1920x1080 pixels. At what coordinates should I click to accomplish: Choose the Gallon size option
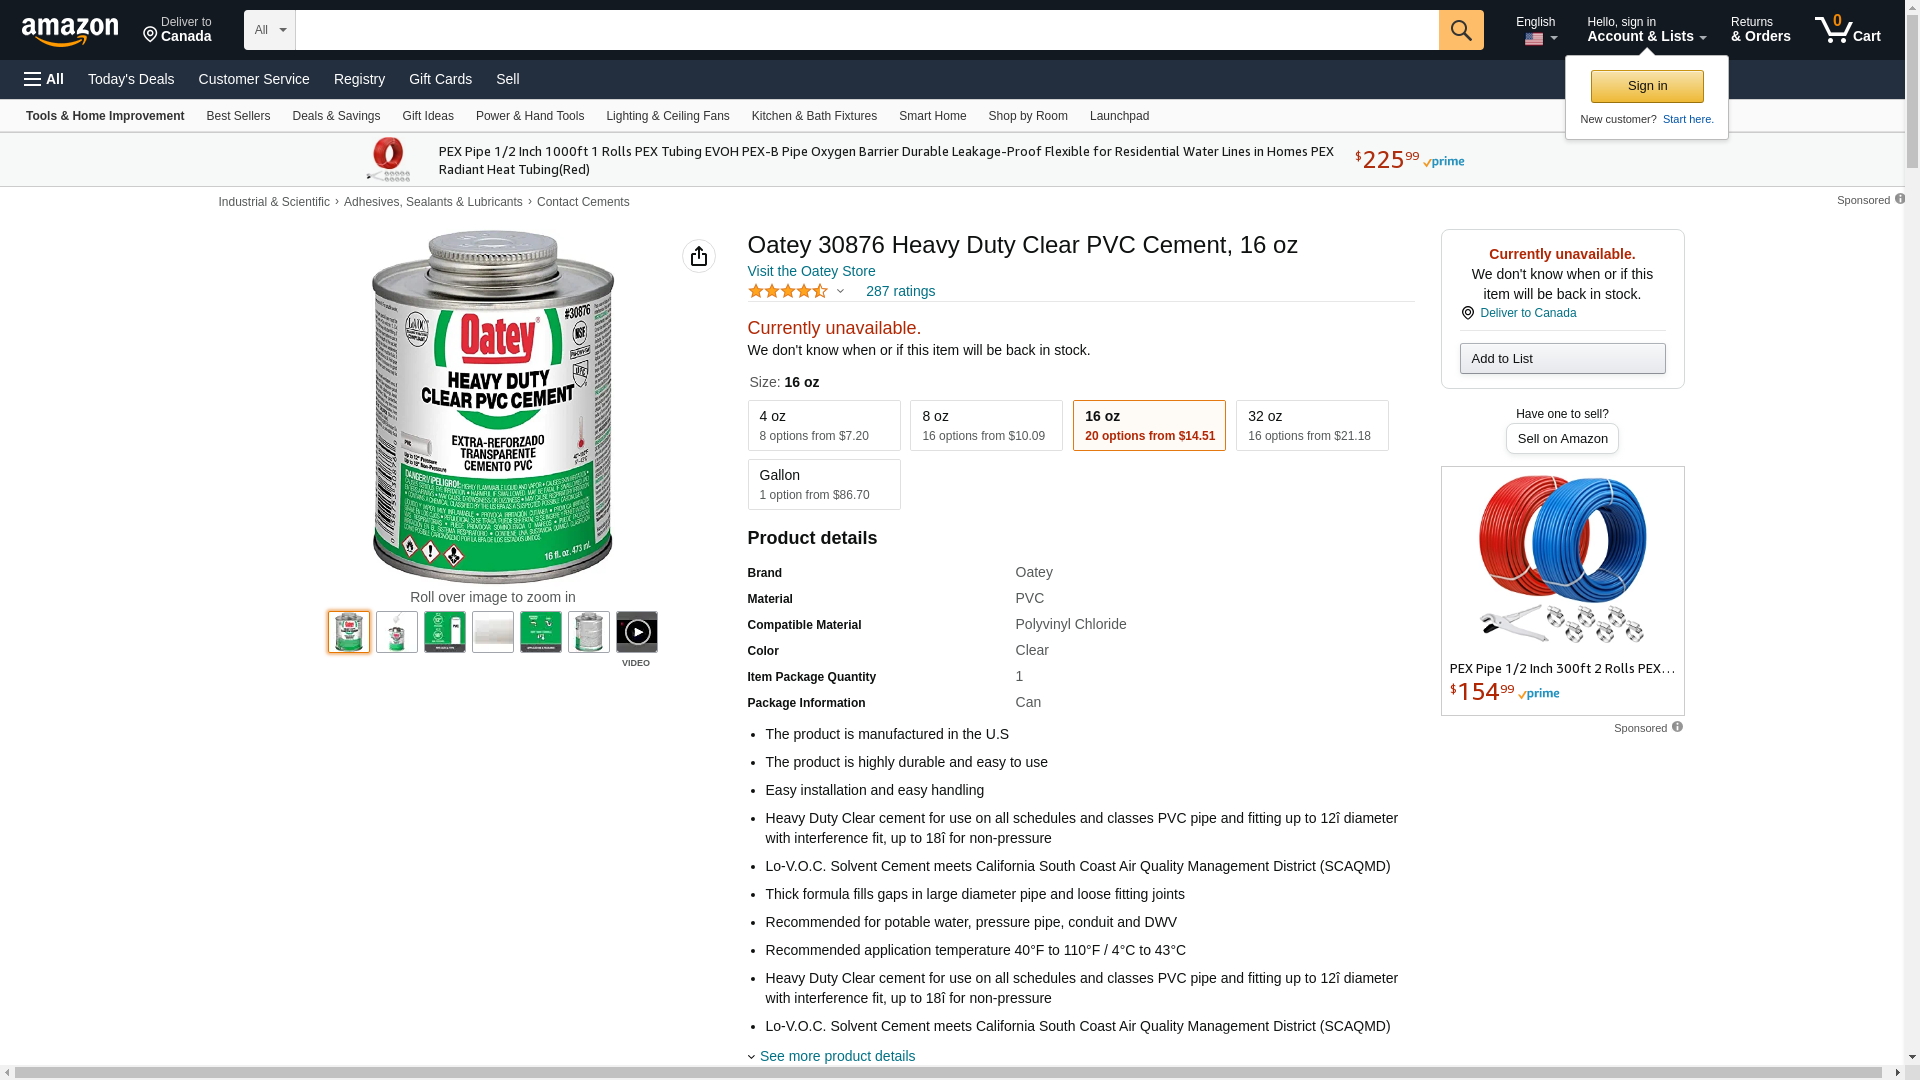[824, 484]
